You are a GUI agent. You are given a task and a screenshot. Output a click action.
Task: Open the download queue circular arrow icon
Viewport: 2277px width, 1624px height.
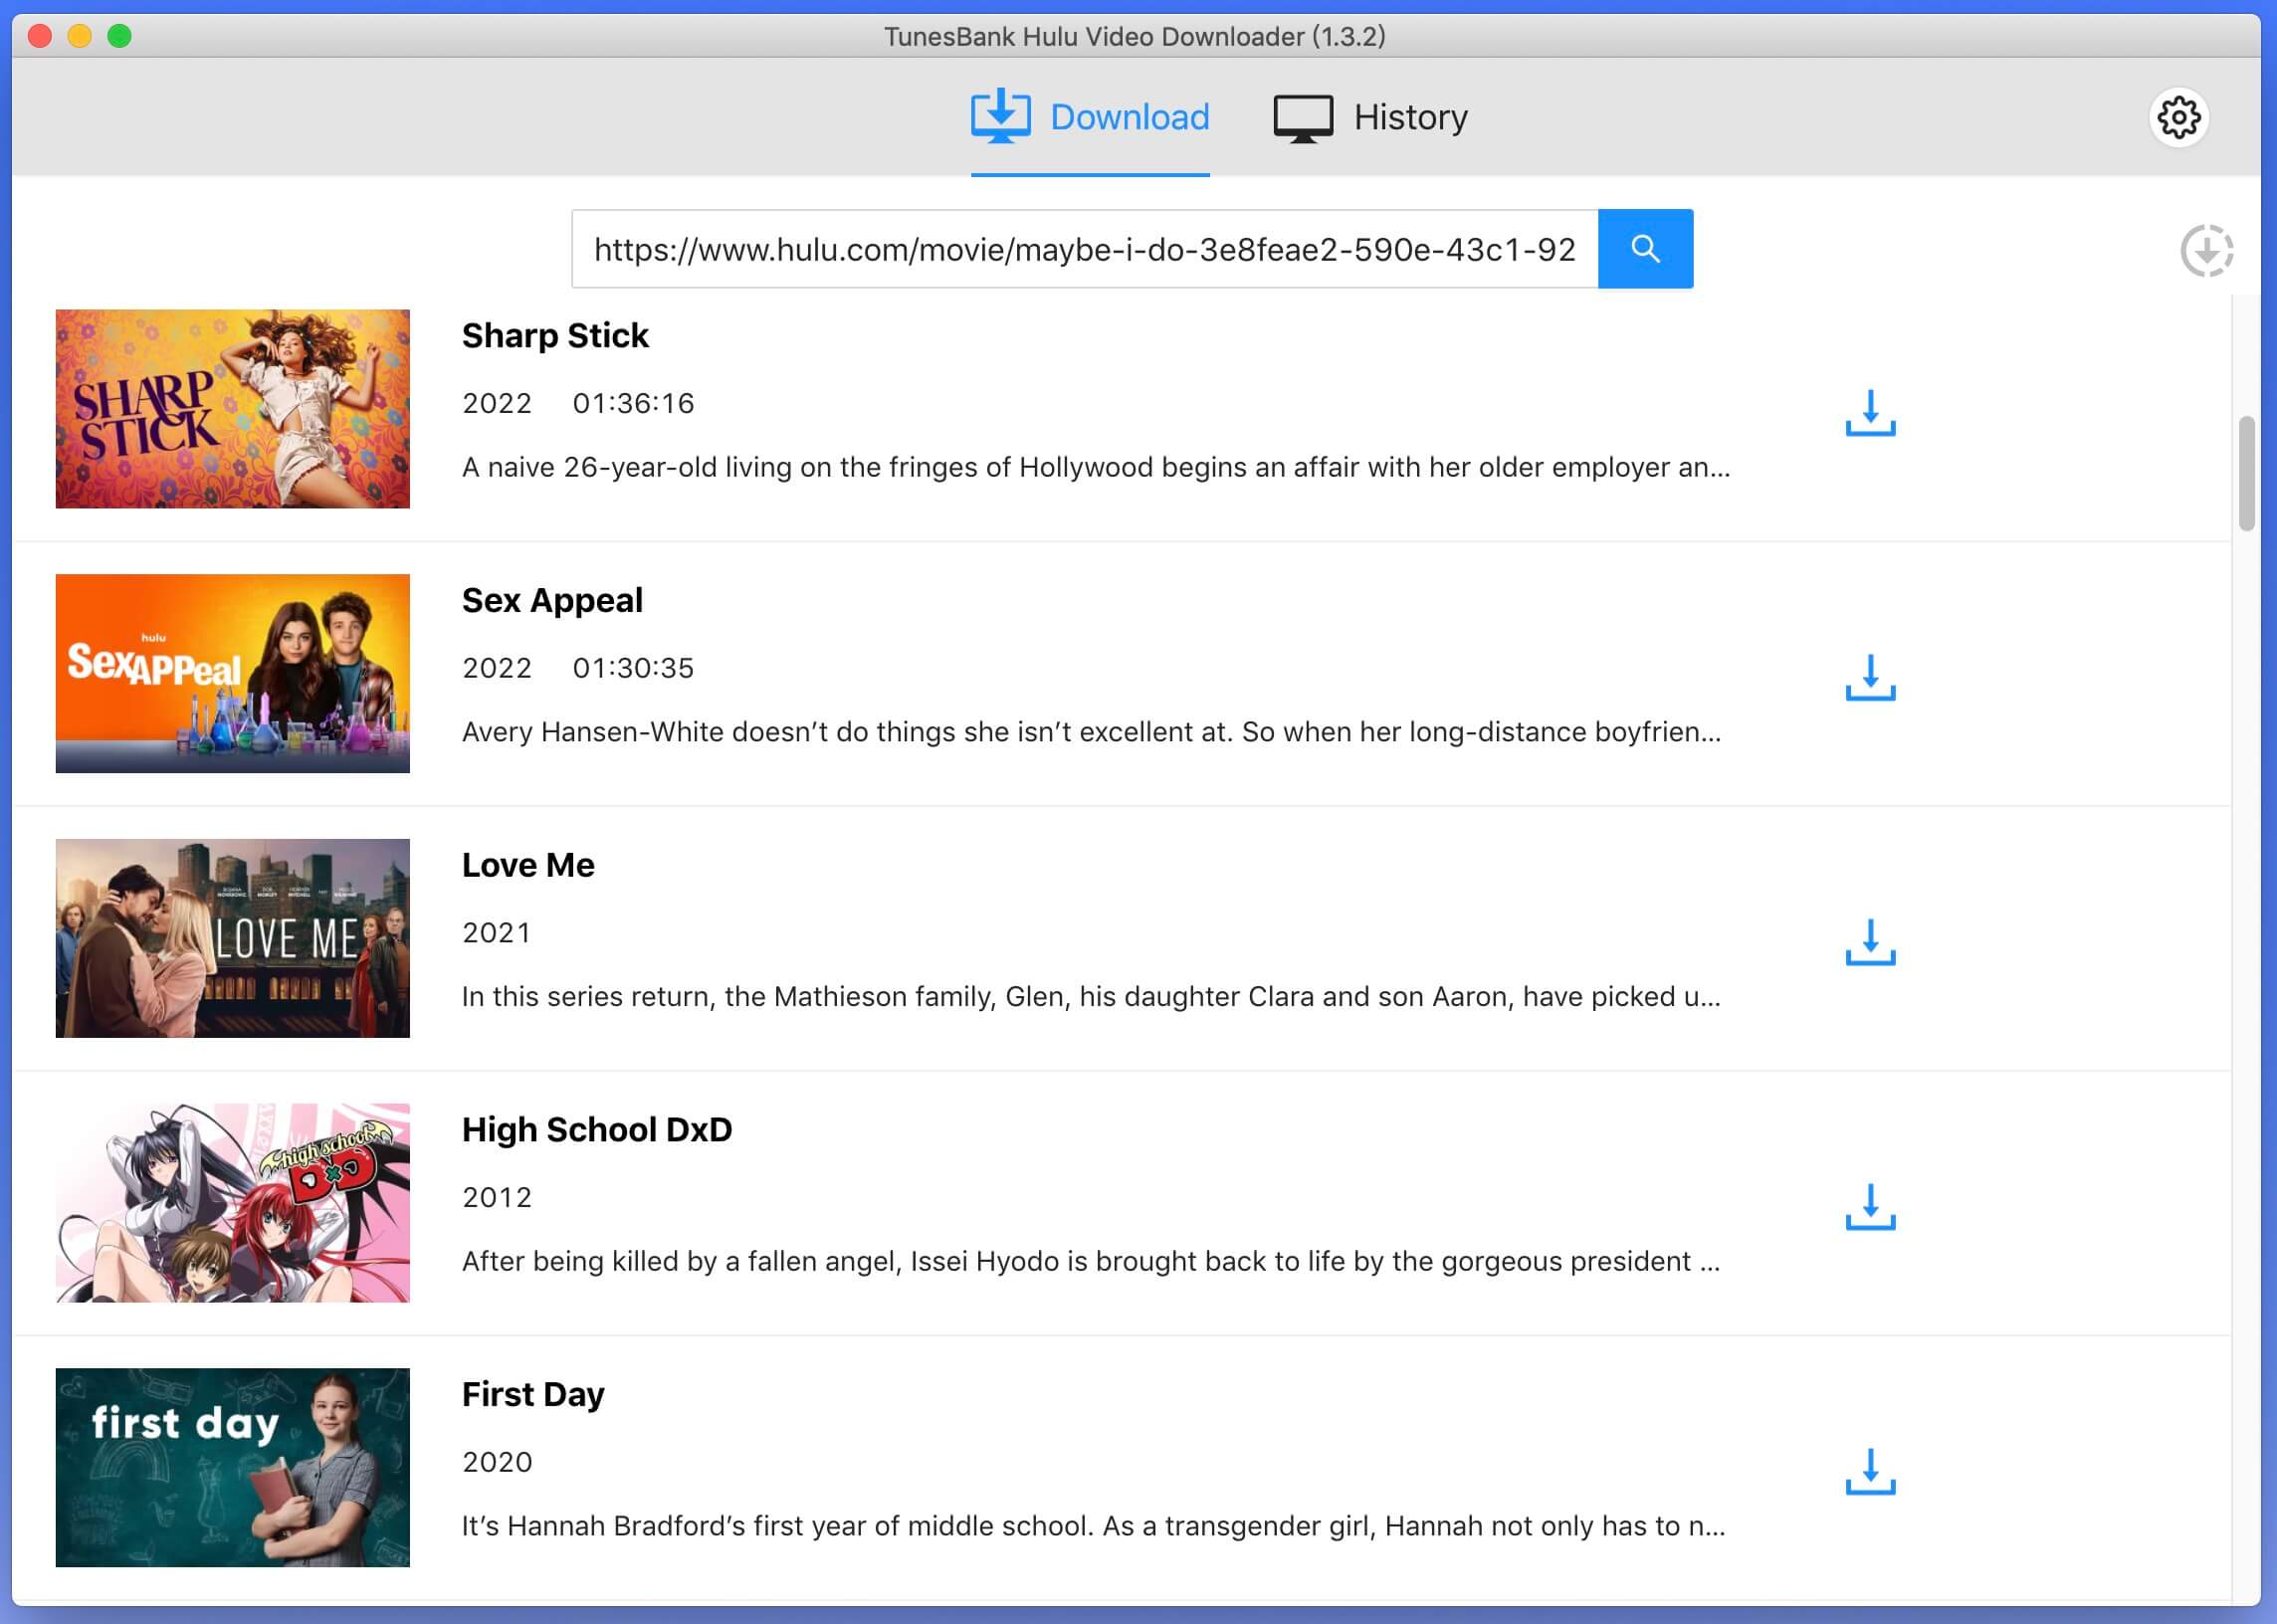2206,250
